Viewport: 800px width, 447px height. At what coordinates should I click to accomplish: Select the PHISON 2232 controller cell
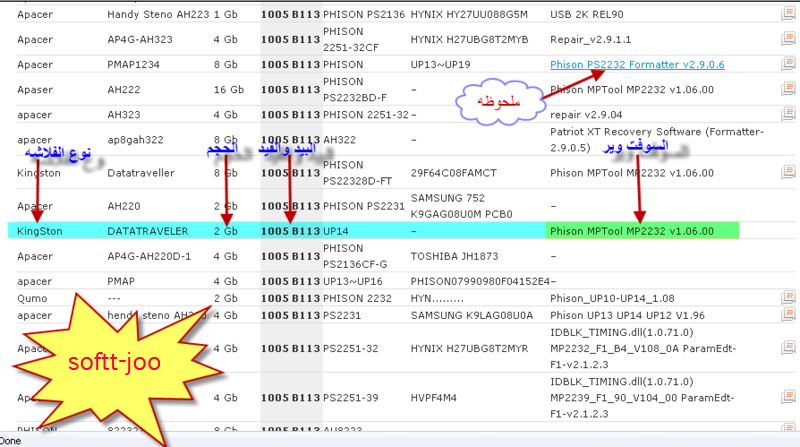point(357,298)
